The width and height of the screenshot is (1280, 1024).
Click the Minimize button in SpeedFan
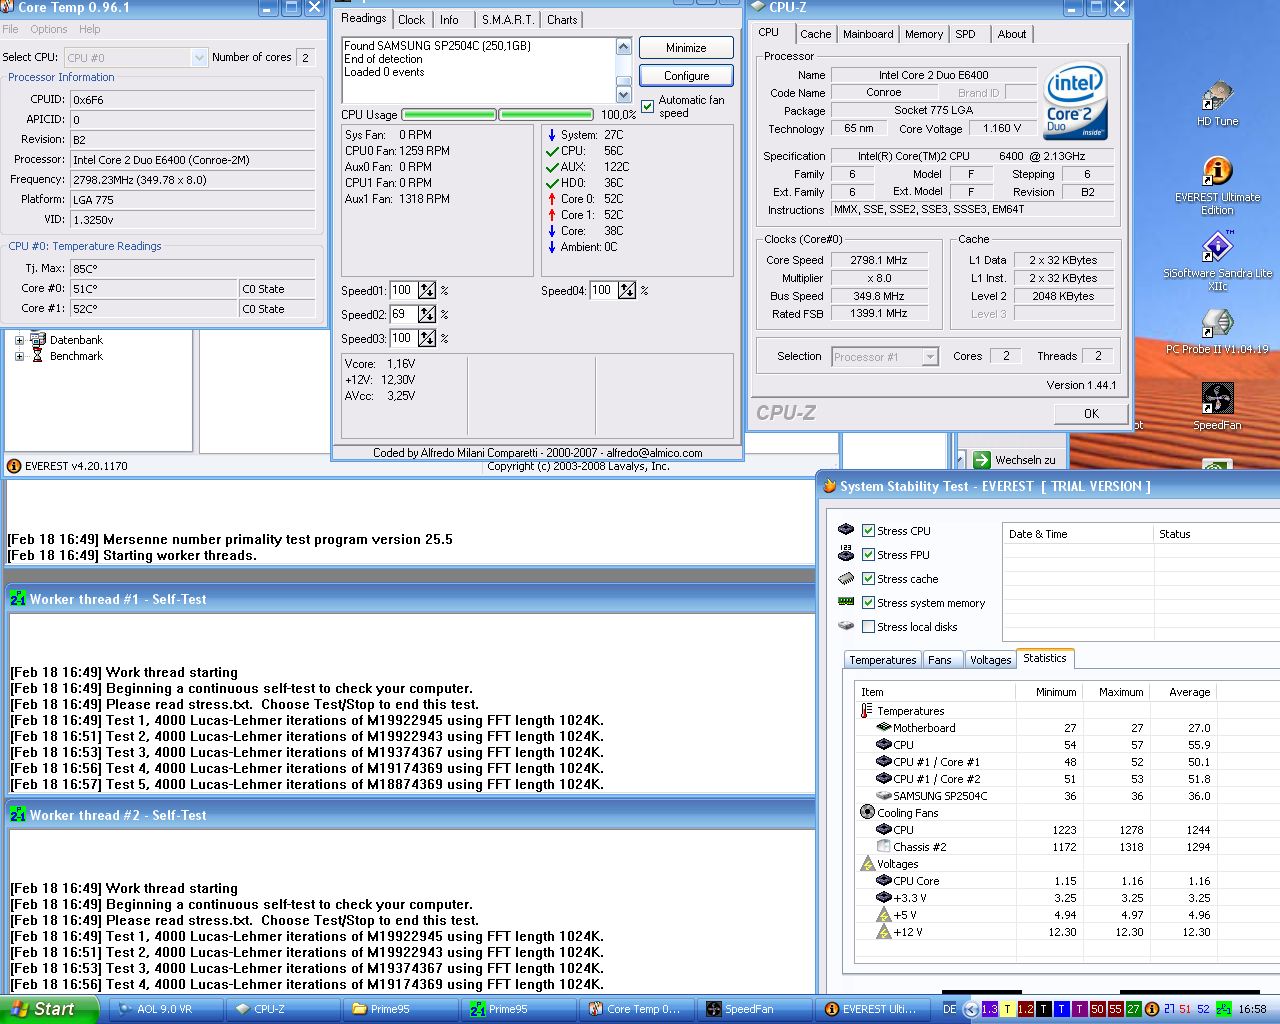coord(686,48)
